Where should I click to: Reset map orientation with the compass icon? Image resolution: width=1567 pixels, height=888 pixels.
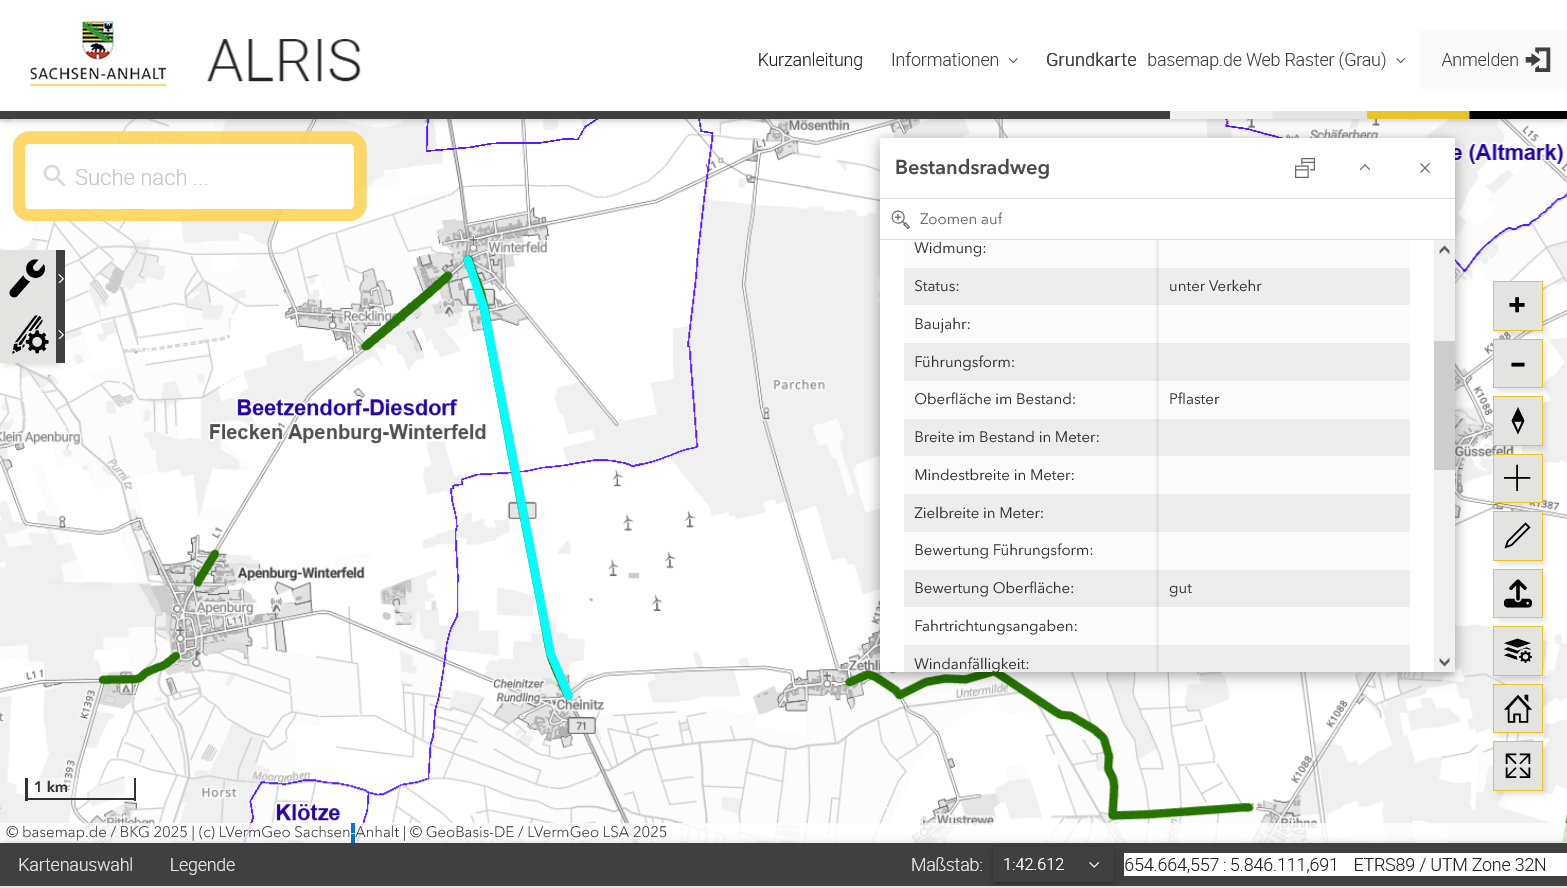coord(1517,421)
